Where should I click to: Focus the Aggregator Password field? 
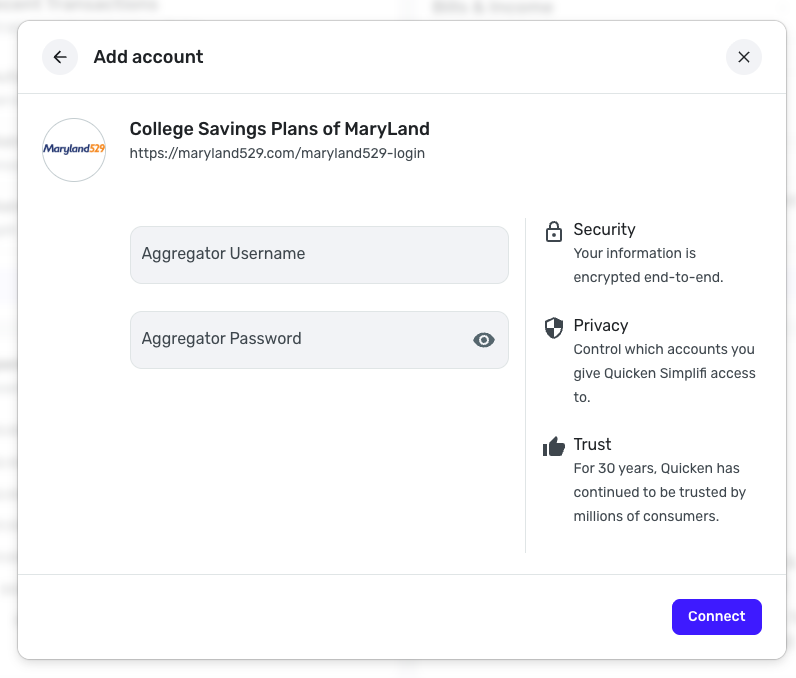click(300, 340)
